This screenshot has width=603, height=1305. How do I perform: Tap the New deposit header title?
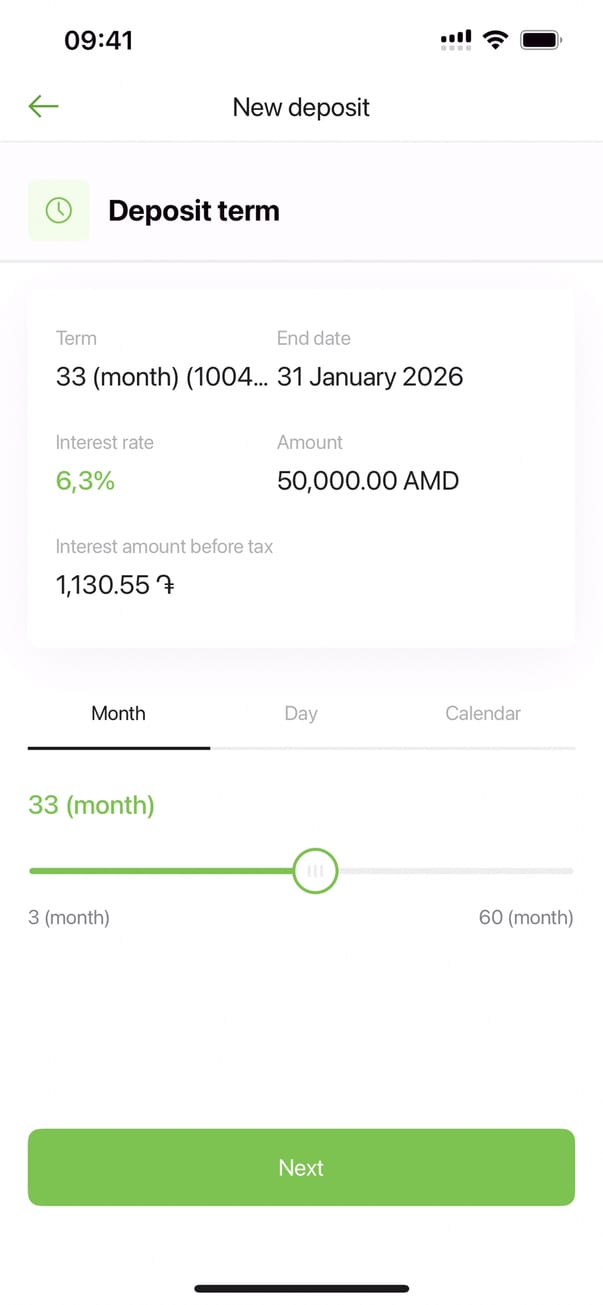pos(301,108)
